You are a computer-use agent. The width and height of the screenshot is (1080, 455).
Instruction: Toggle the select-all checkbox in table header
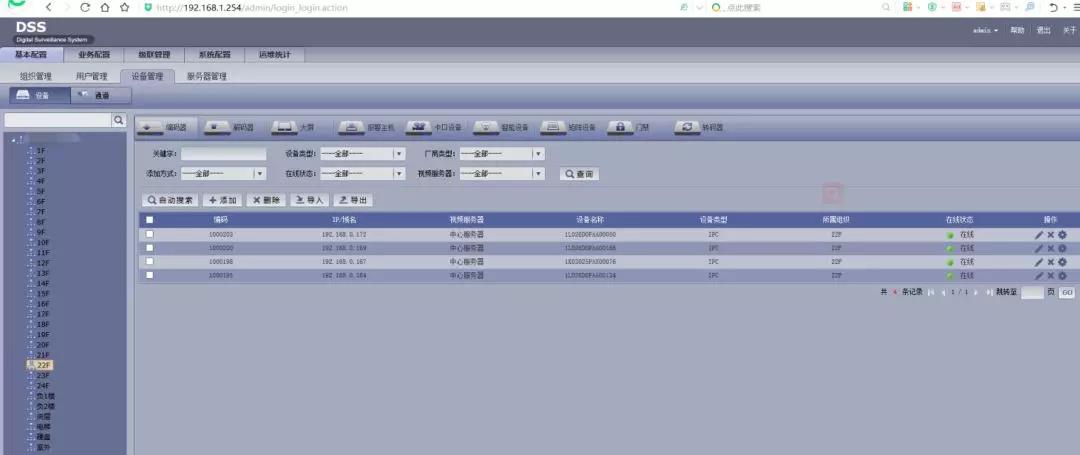pos(150,220)
